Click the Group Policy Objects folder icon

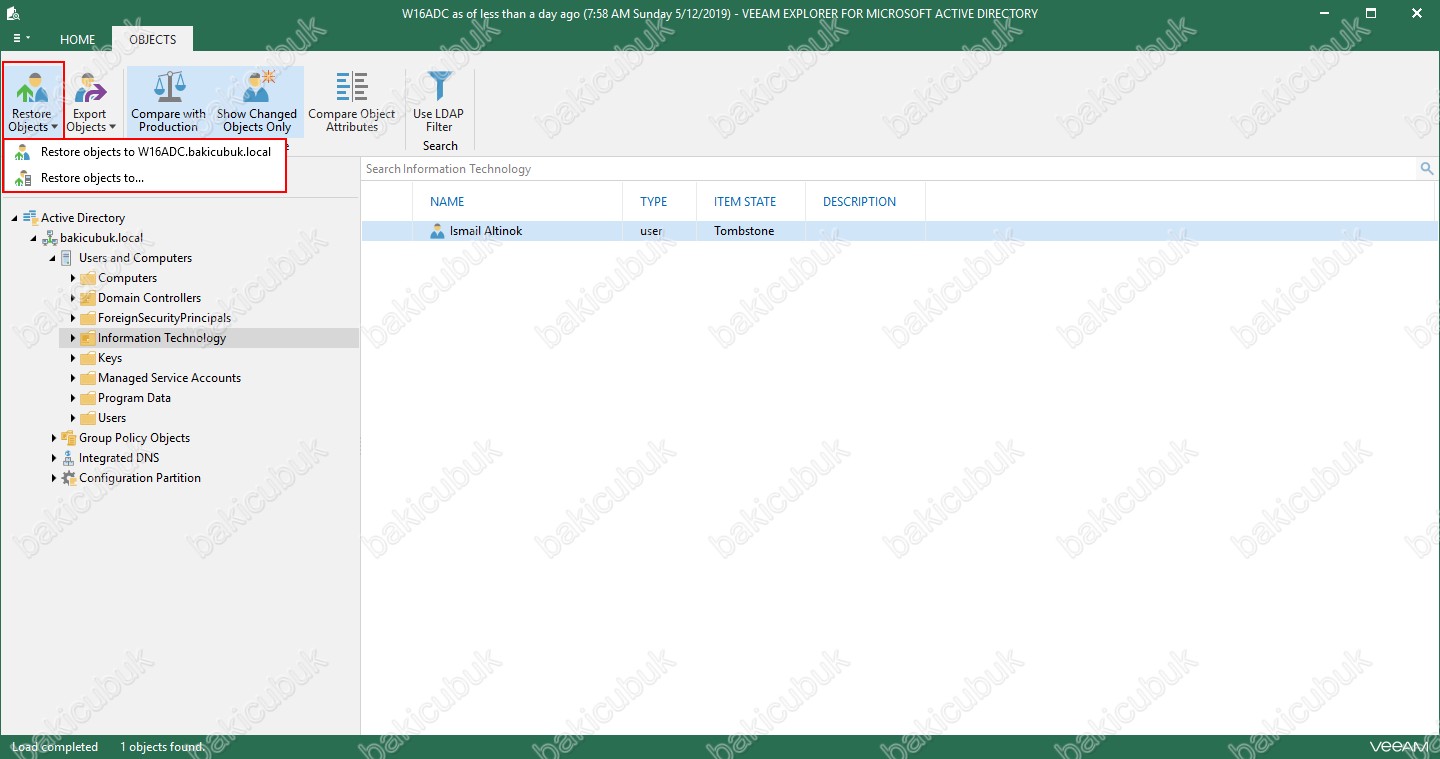(68, 438)
